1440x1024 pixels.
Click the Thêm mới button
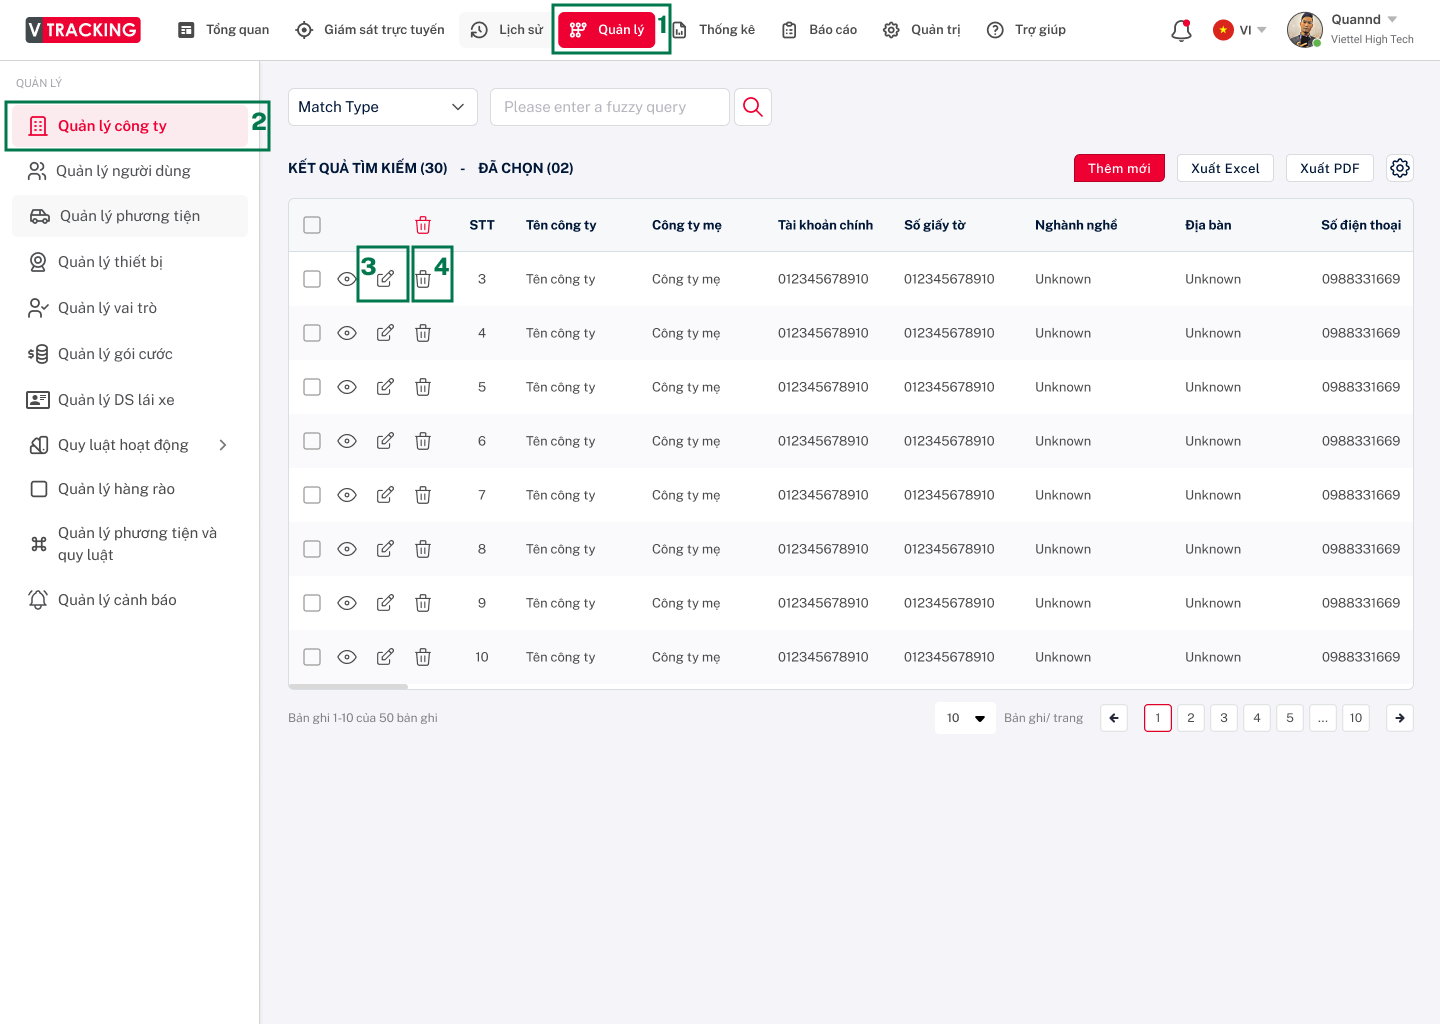coord(1119,168)
